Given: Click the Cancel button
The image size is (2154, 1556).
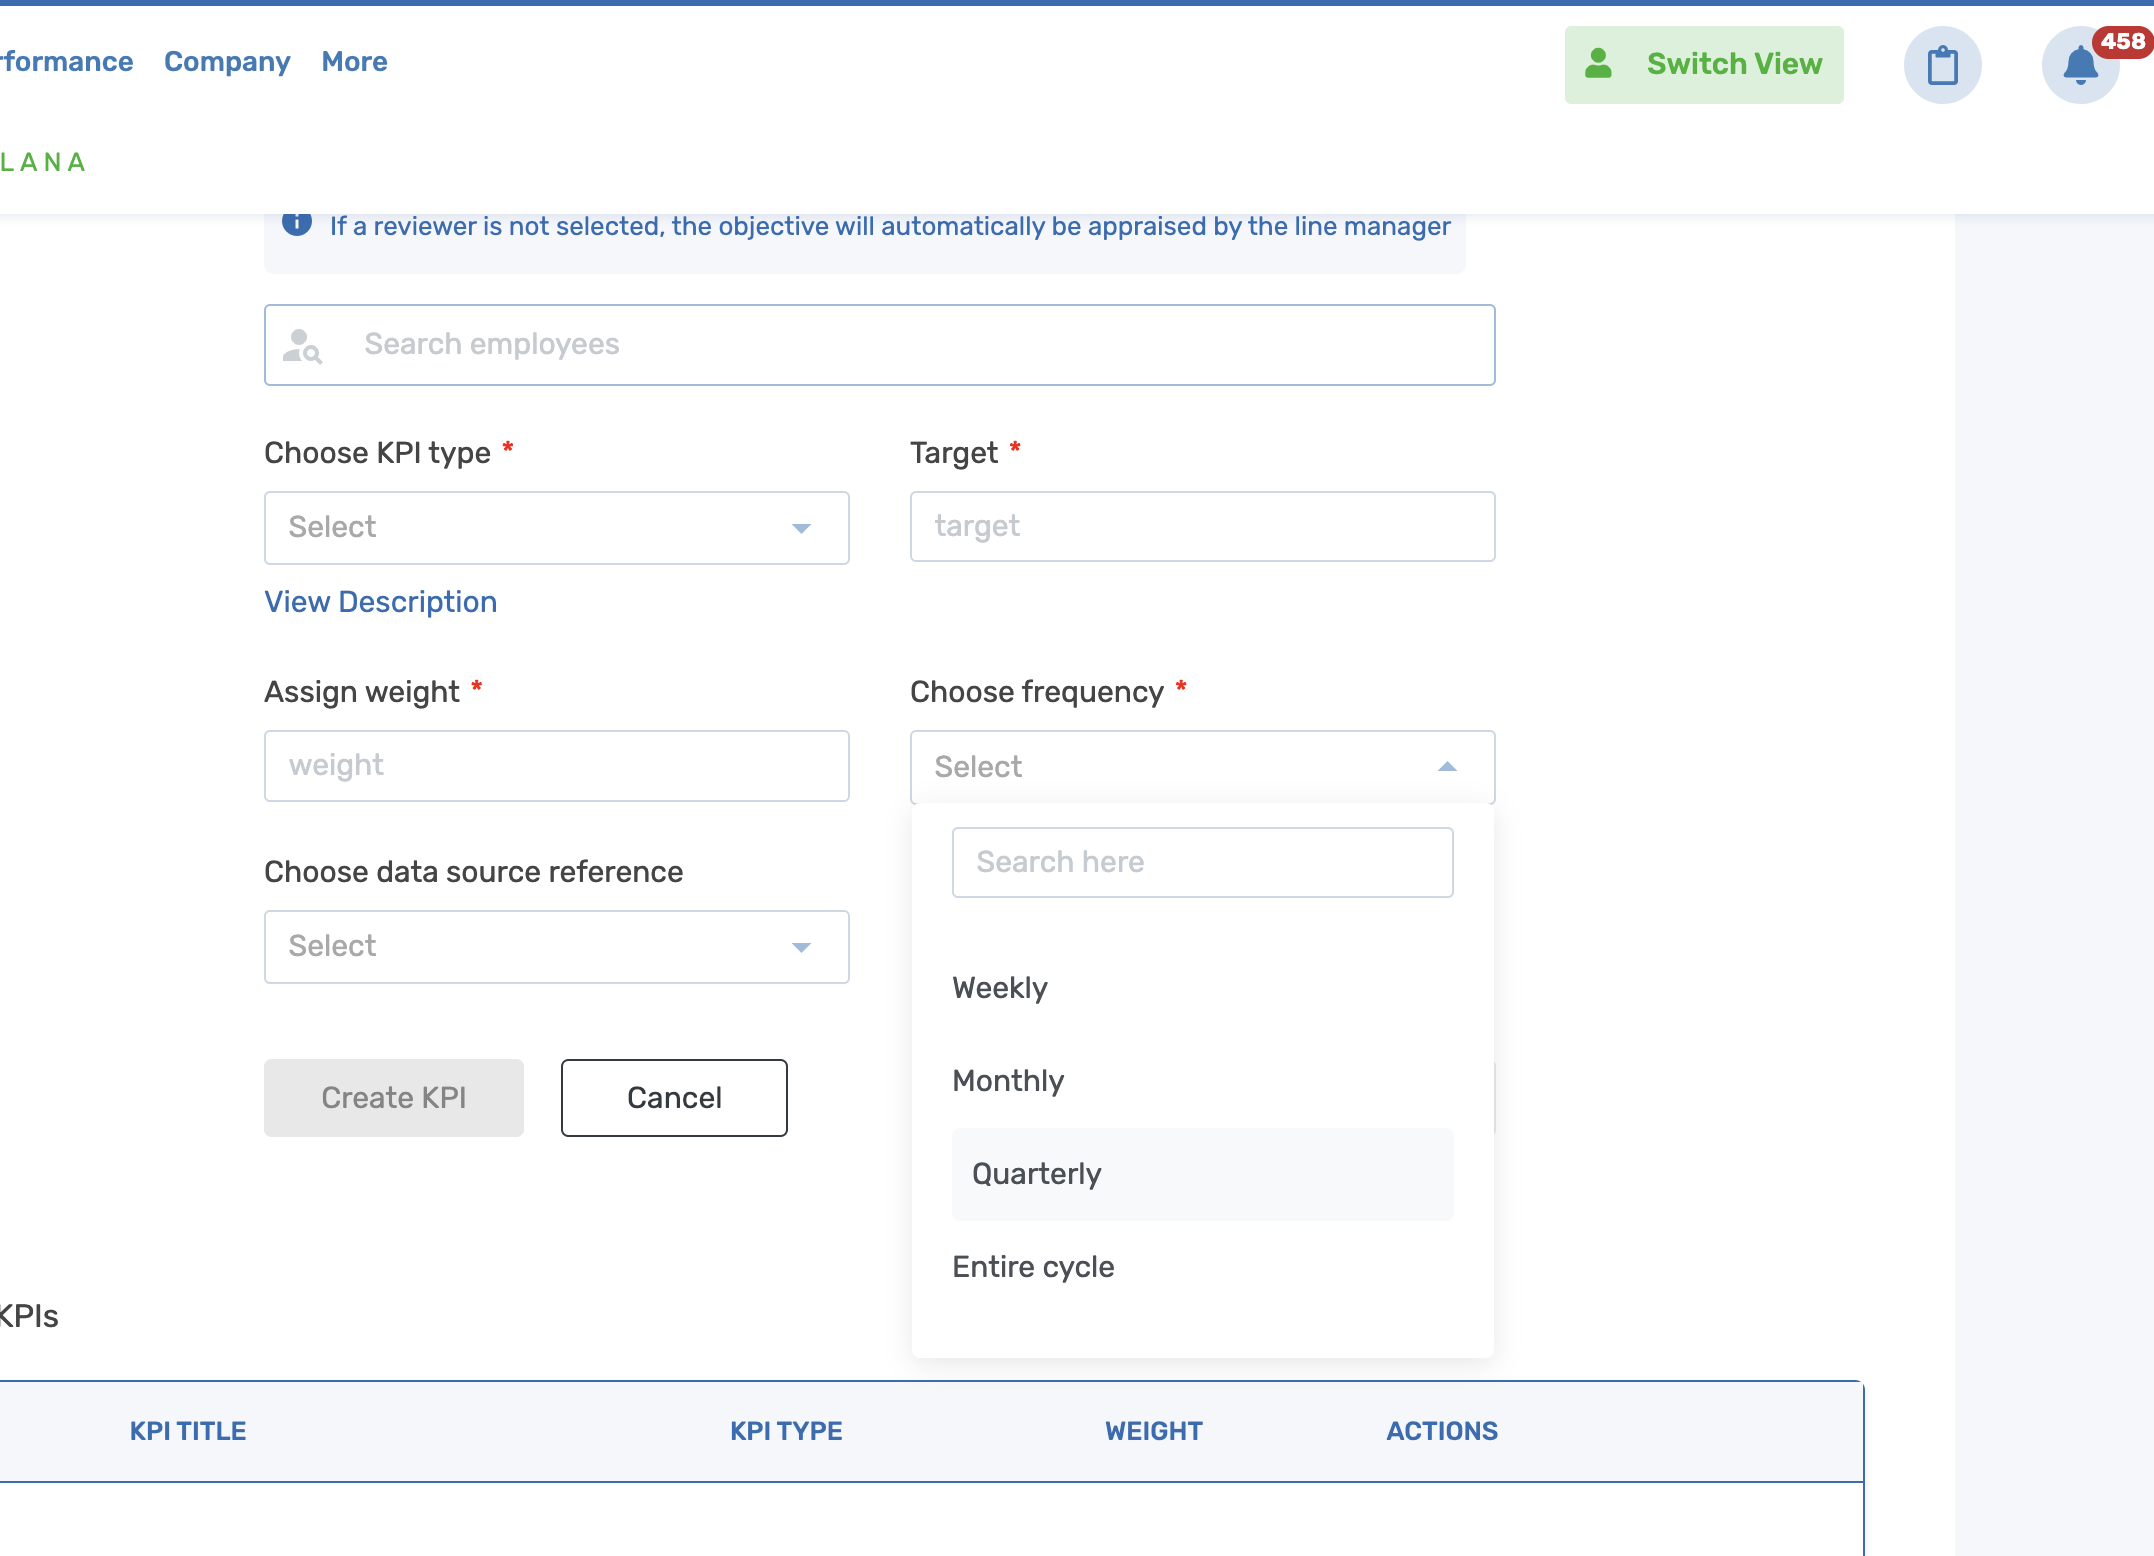Looking at the screenshot, I should click(x=674, y=1098).
